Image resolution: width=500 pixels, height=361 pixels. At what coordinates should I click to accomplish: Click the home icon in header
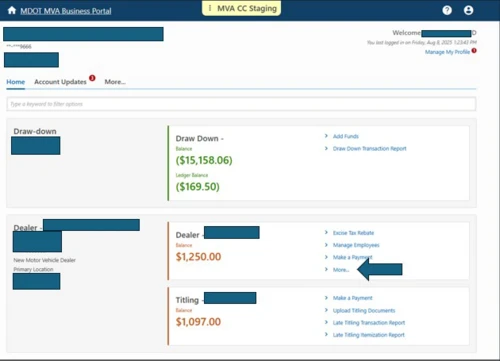pos(12,10)
